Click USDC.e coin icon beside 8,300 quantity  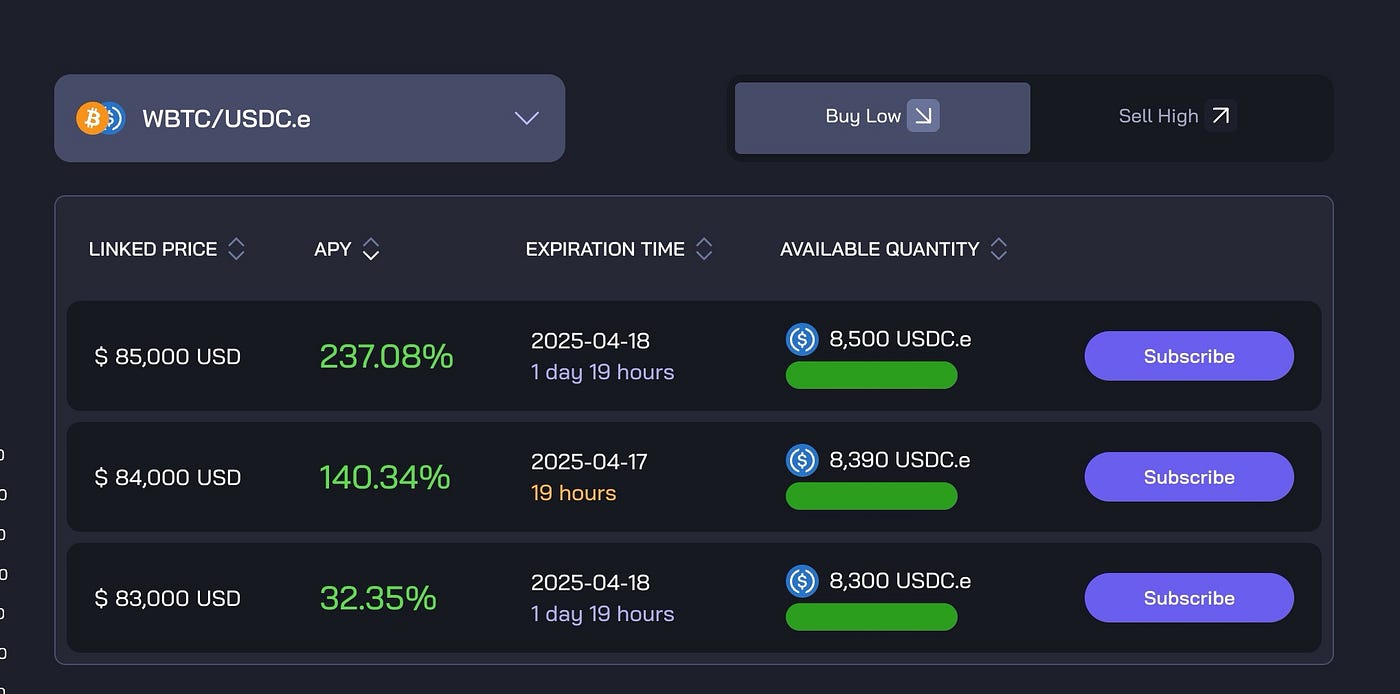point(802,581)
